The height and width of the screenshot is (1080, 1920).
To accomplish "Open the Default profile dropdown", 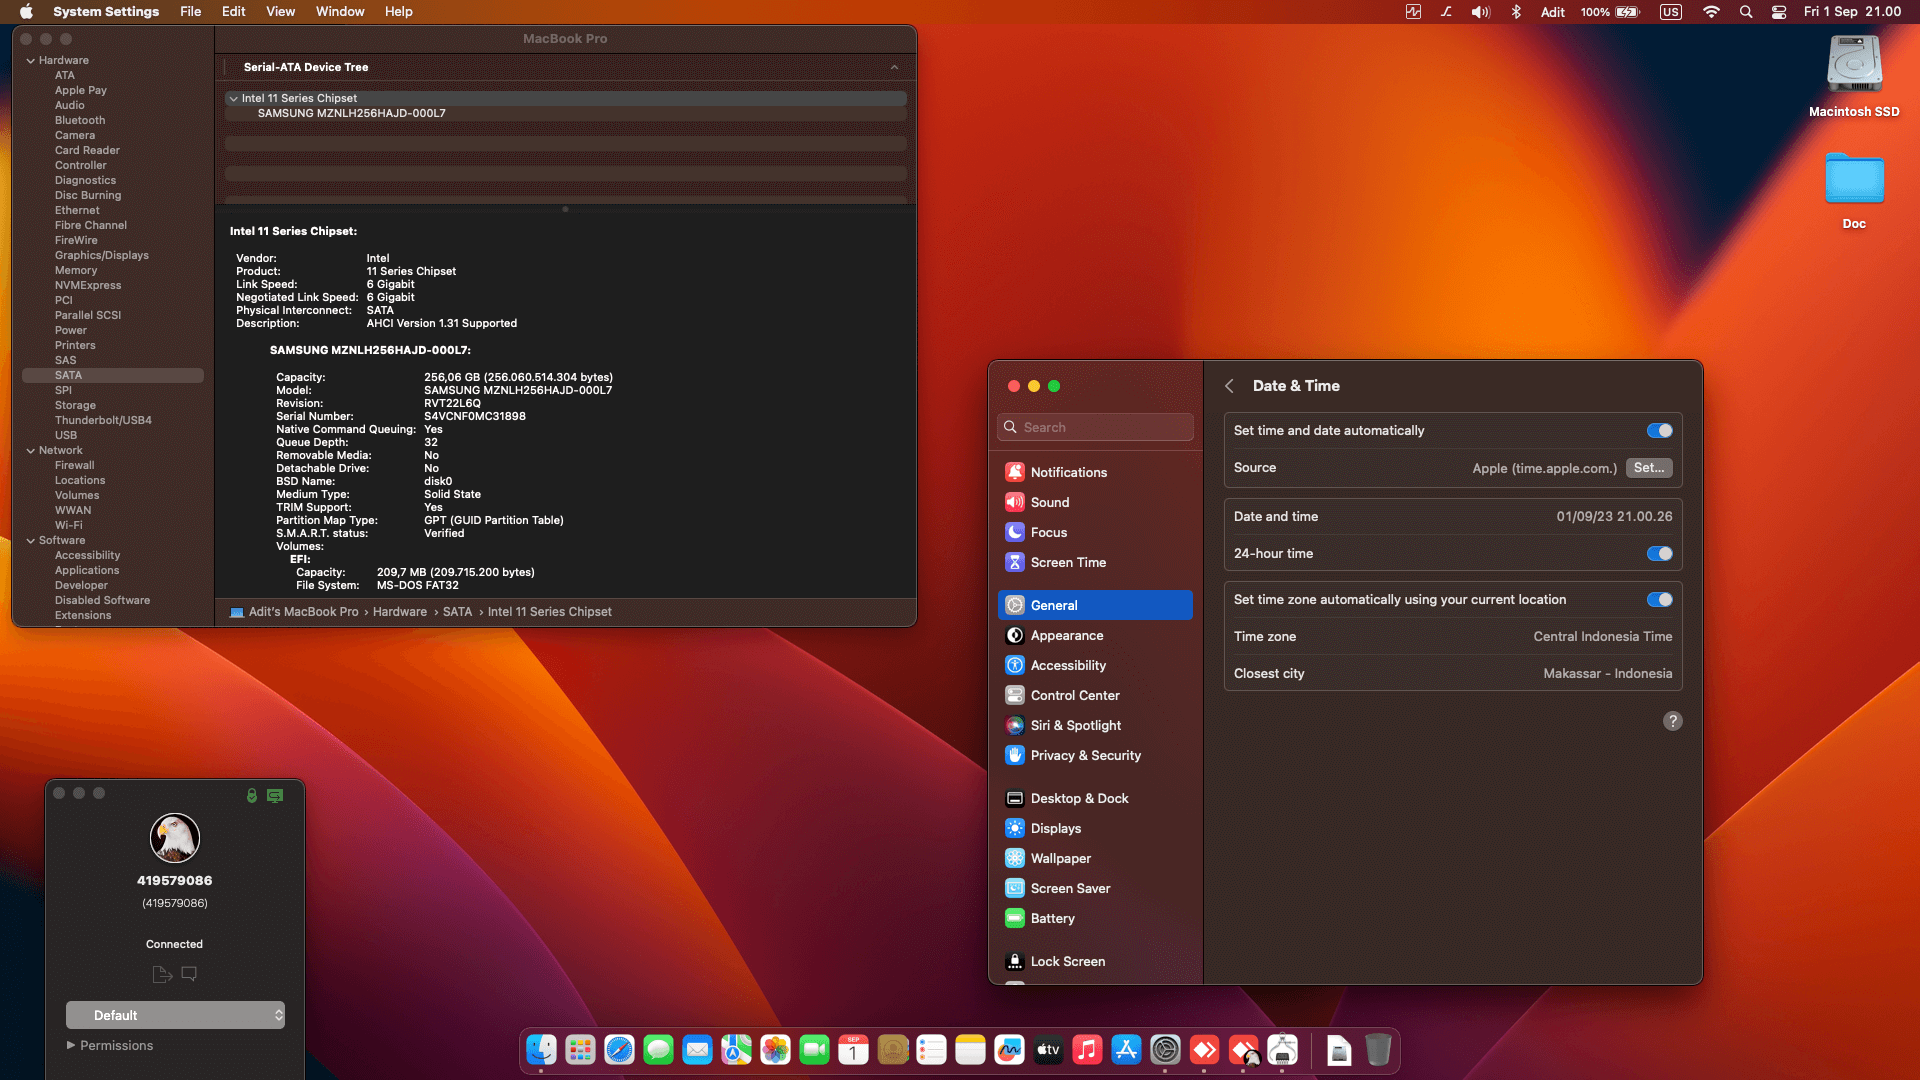I will pos(176,1014).
